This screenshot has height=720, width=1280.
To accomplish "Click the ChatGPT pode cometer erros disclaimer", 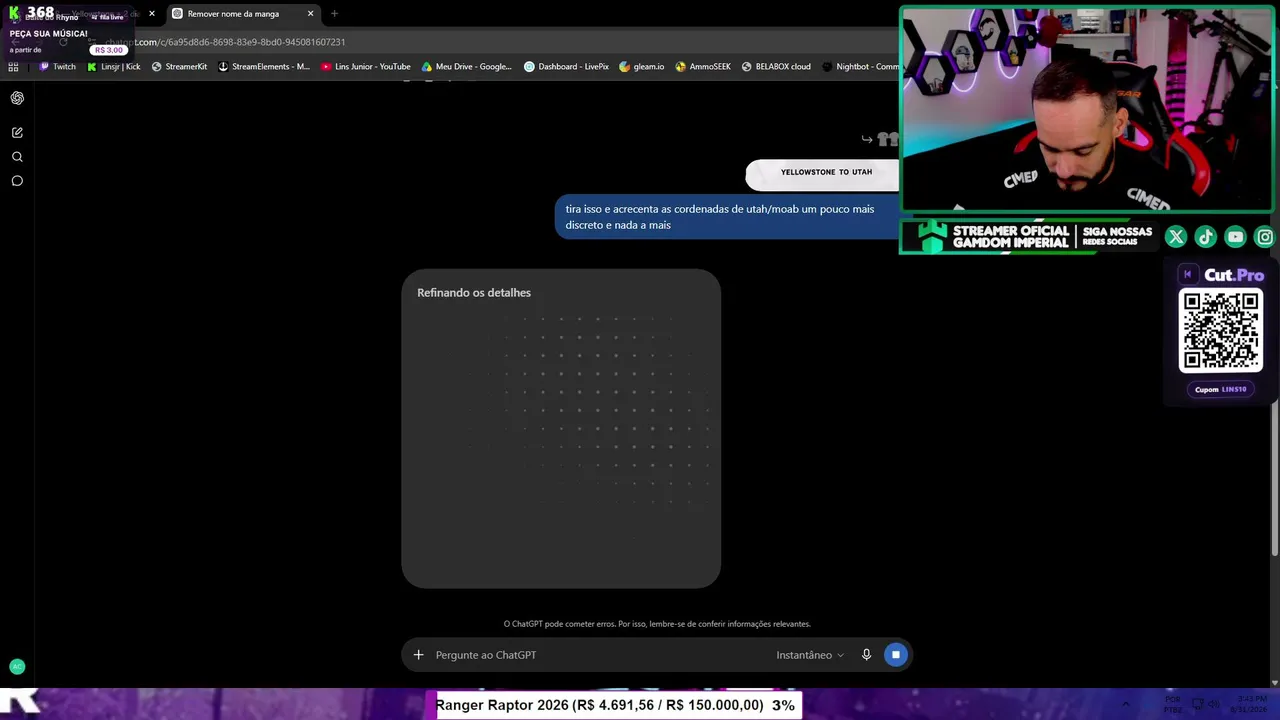I will [x=657, y=624].
